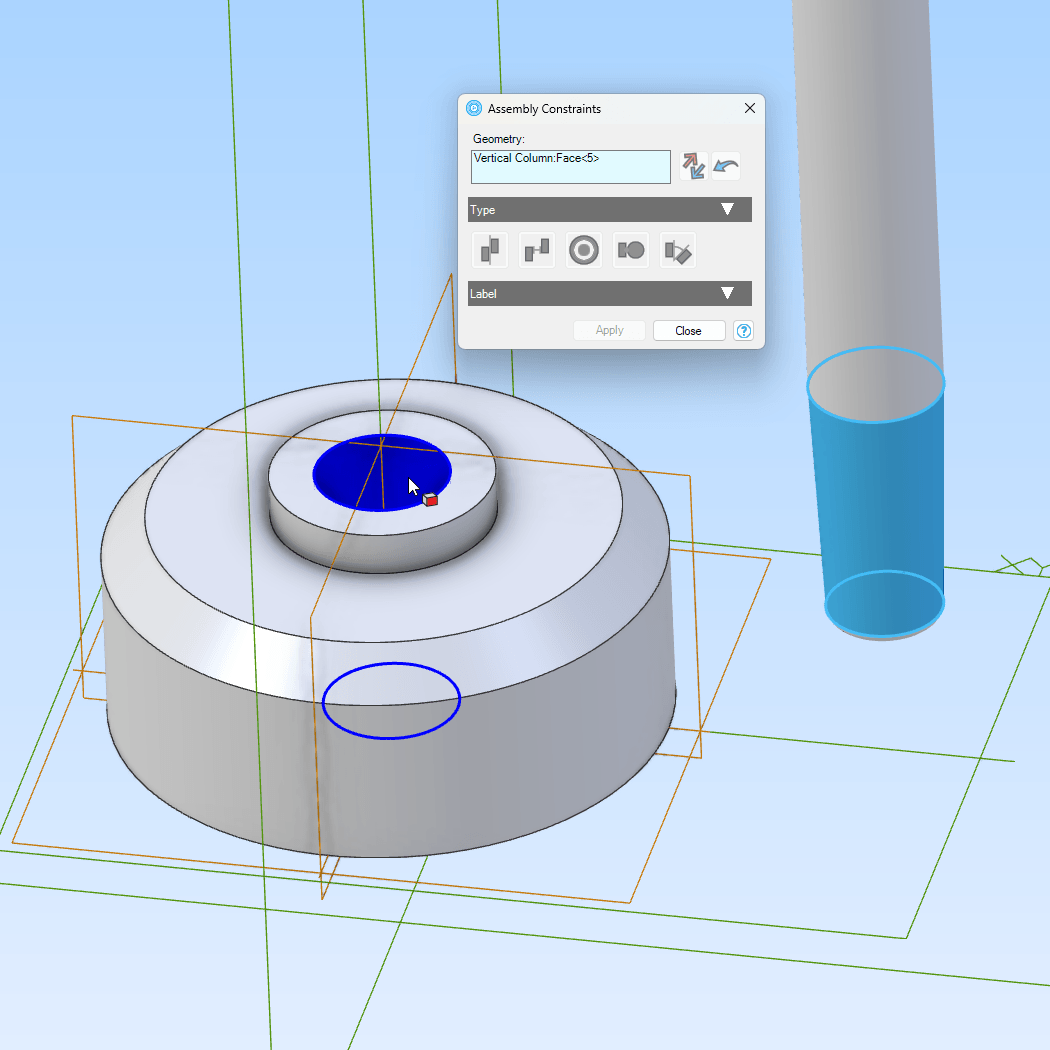Screen dimensions: 1050x1050
Task: Select the highlighted blue boss face
Action: [x=380, y=472]
